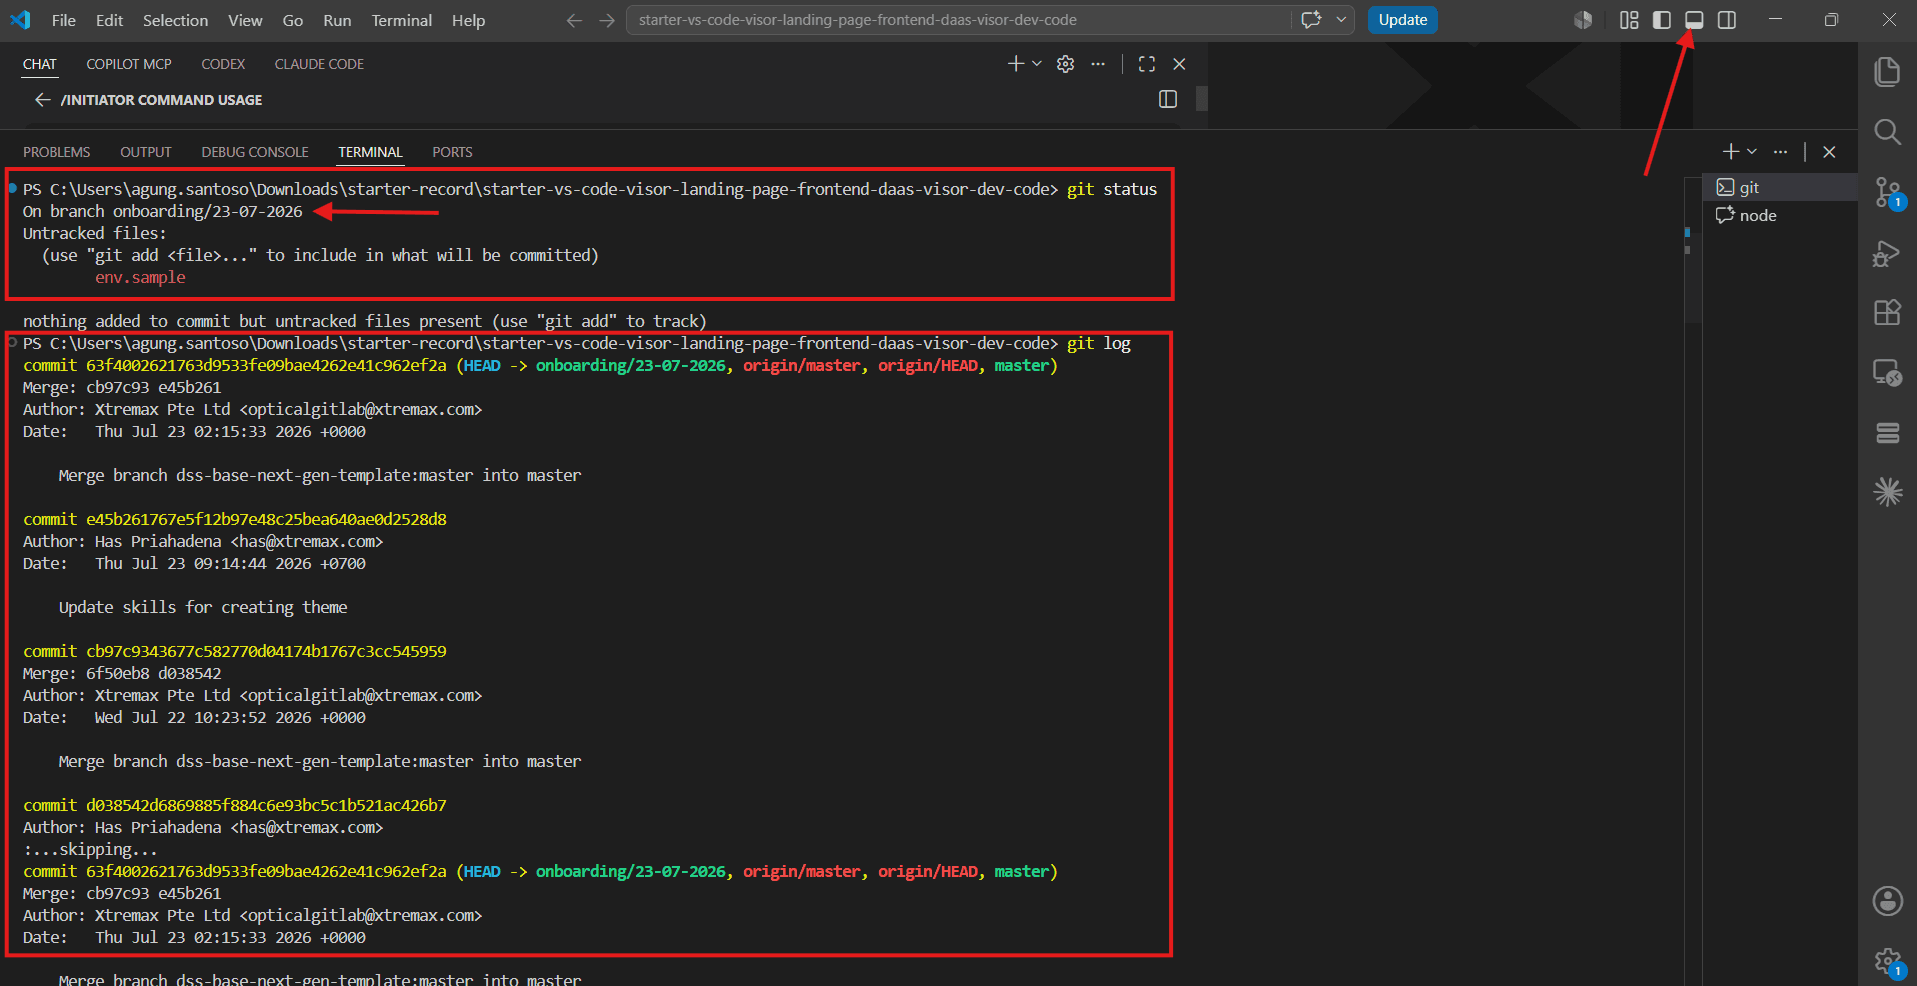1917x986 pixels.
Task: Switch to the CLAUDE CODE tab
Action: point(319,64)
